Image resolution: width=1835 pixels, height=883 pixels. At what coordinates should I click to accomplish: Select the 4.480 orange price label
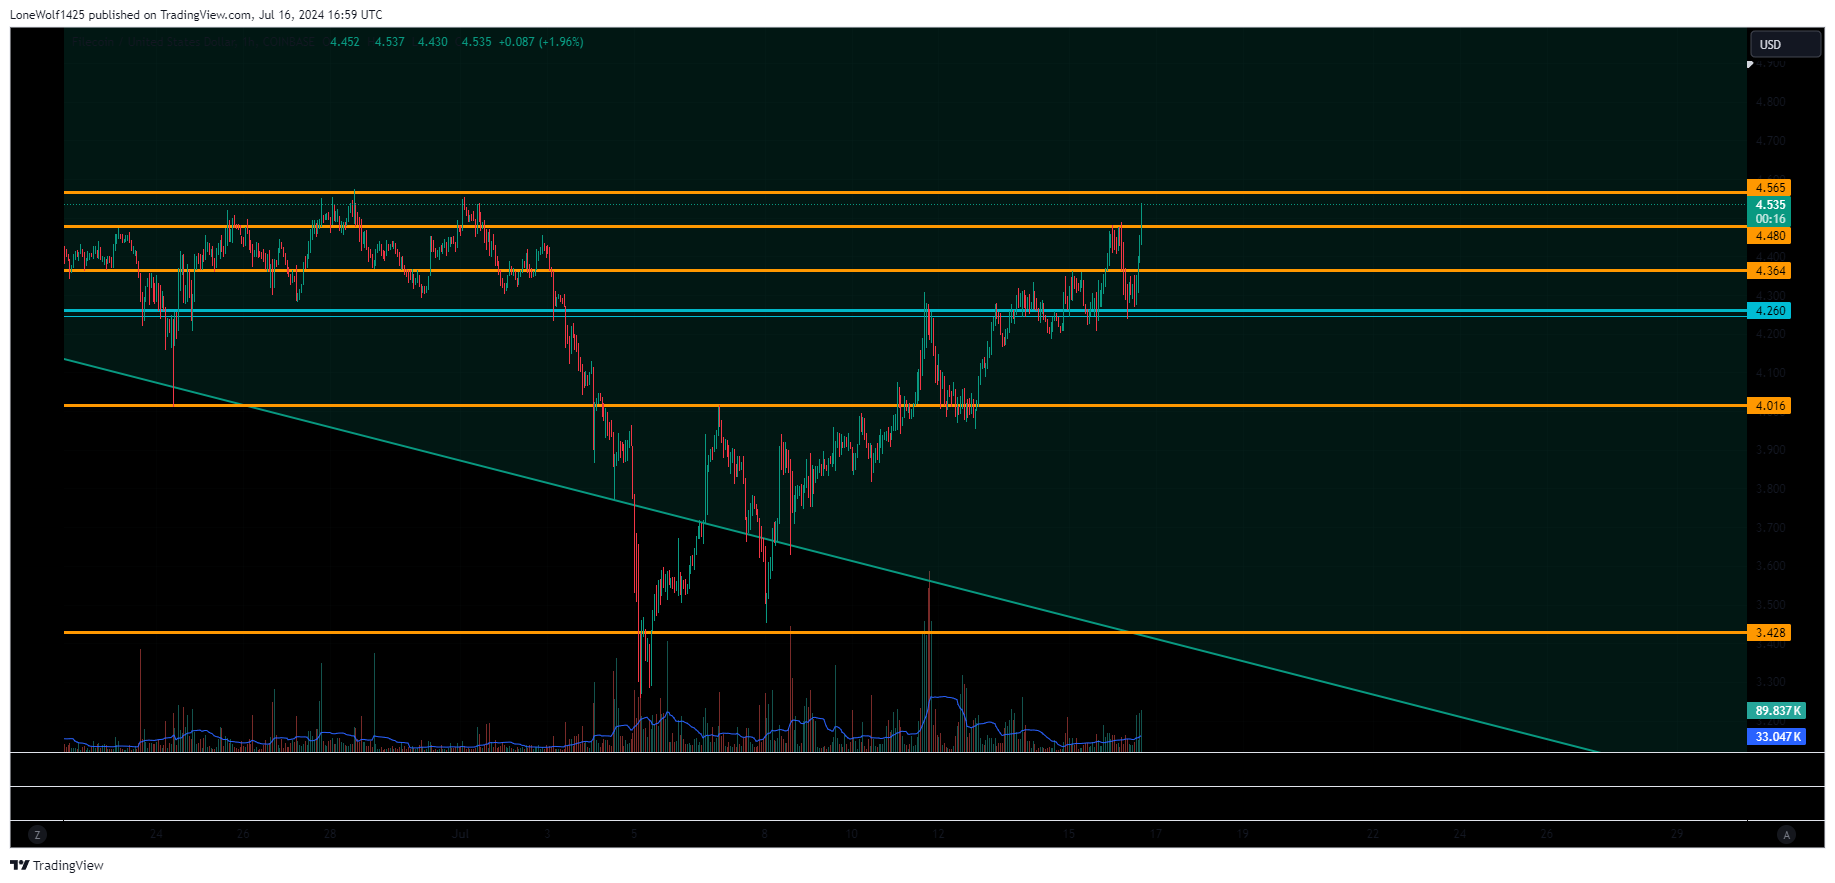pos(1769,236)
